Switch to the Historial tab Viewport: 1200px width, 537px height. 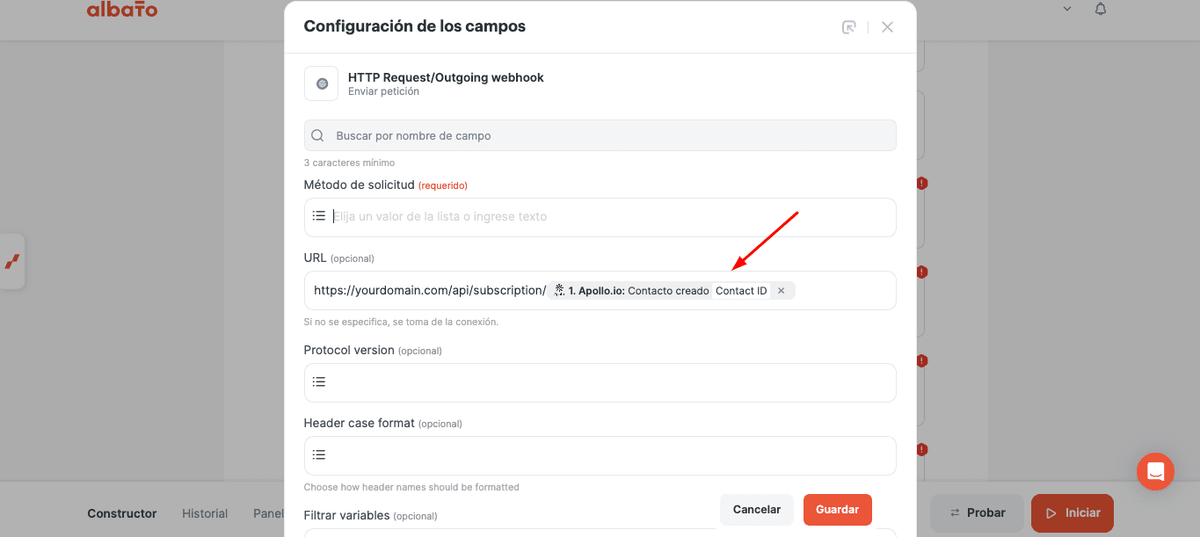tap(205, 513)
